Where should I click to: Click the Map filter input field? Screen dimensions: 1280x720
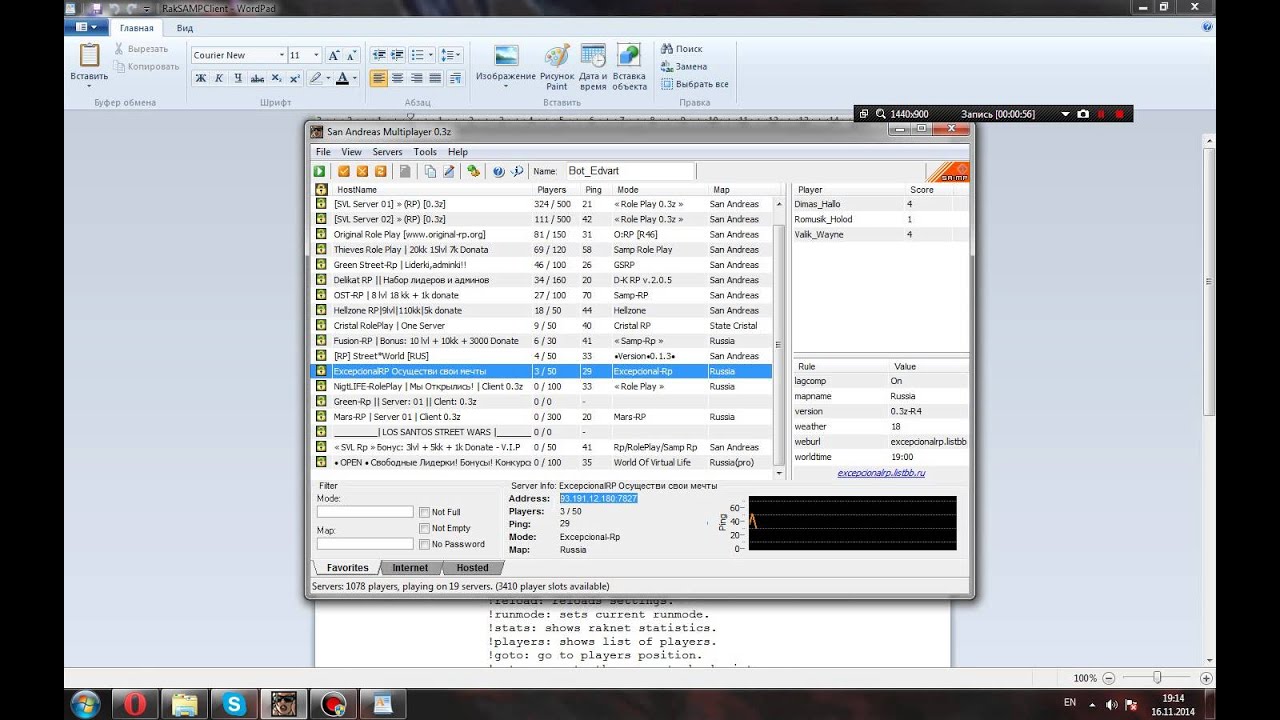pos(365,544)
